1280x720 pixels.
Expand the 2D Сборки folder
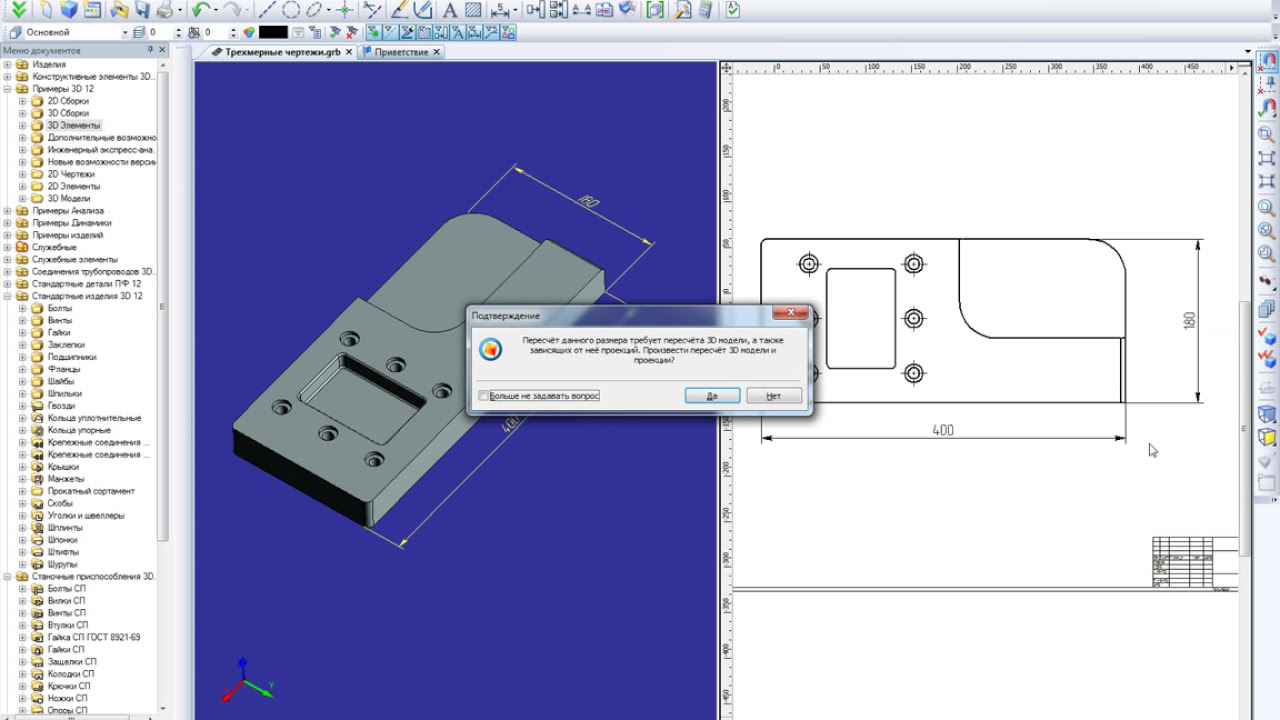tap(22, 101)
